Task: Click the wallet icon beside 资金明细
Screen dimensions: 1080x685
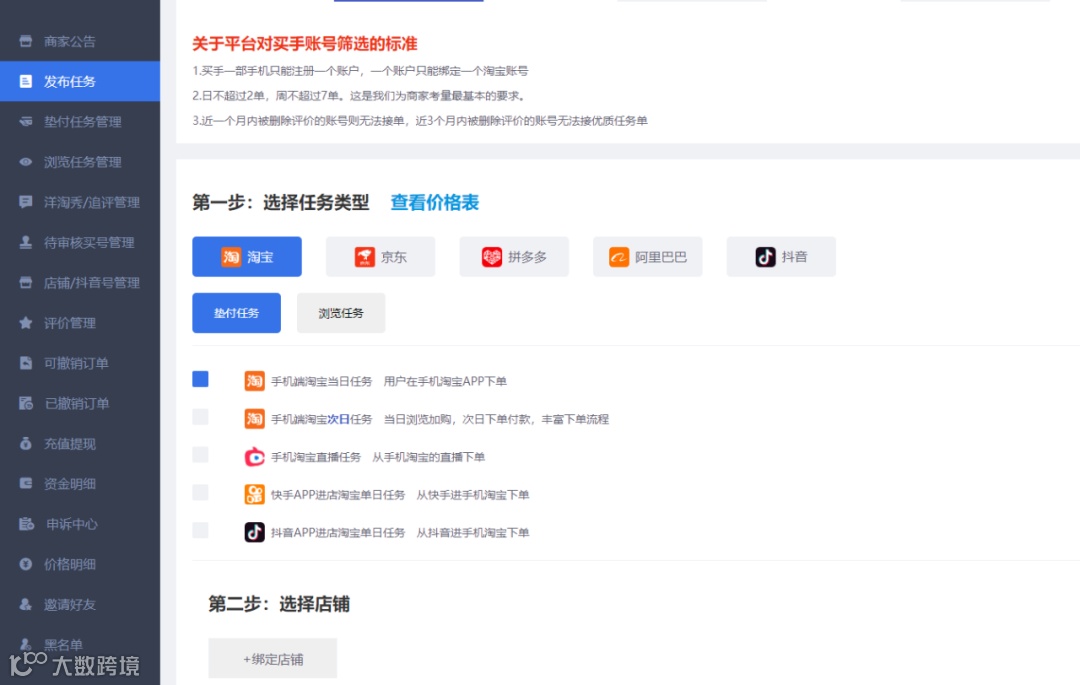Action: [x=25, y=484]
